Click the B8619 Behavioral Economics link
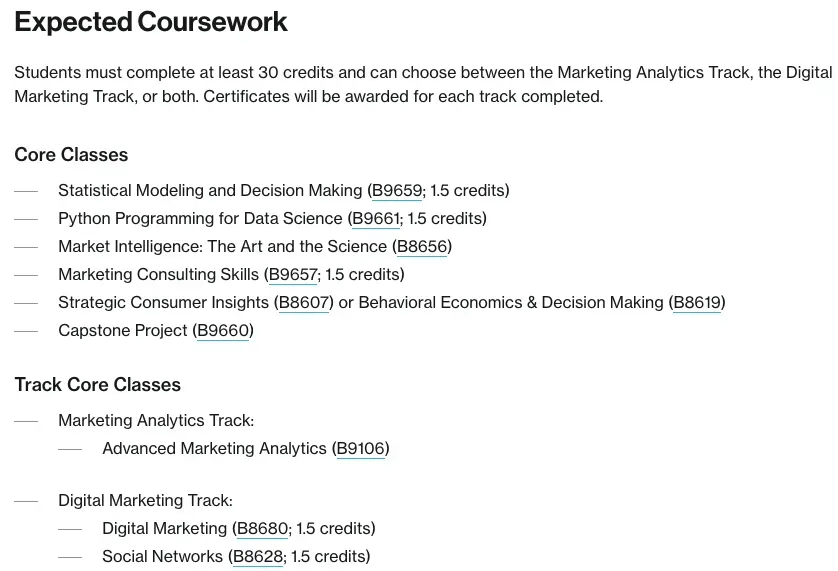The image size is (838, 571). click(696, 302)
